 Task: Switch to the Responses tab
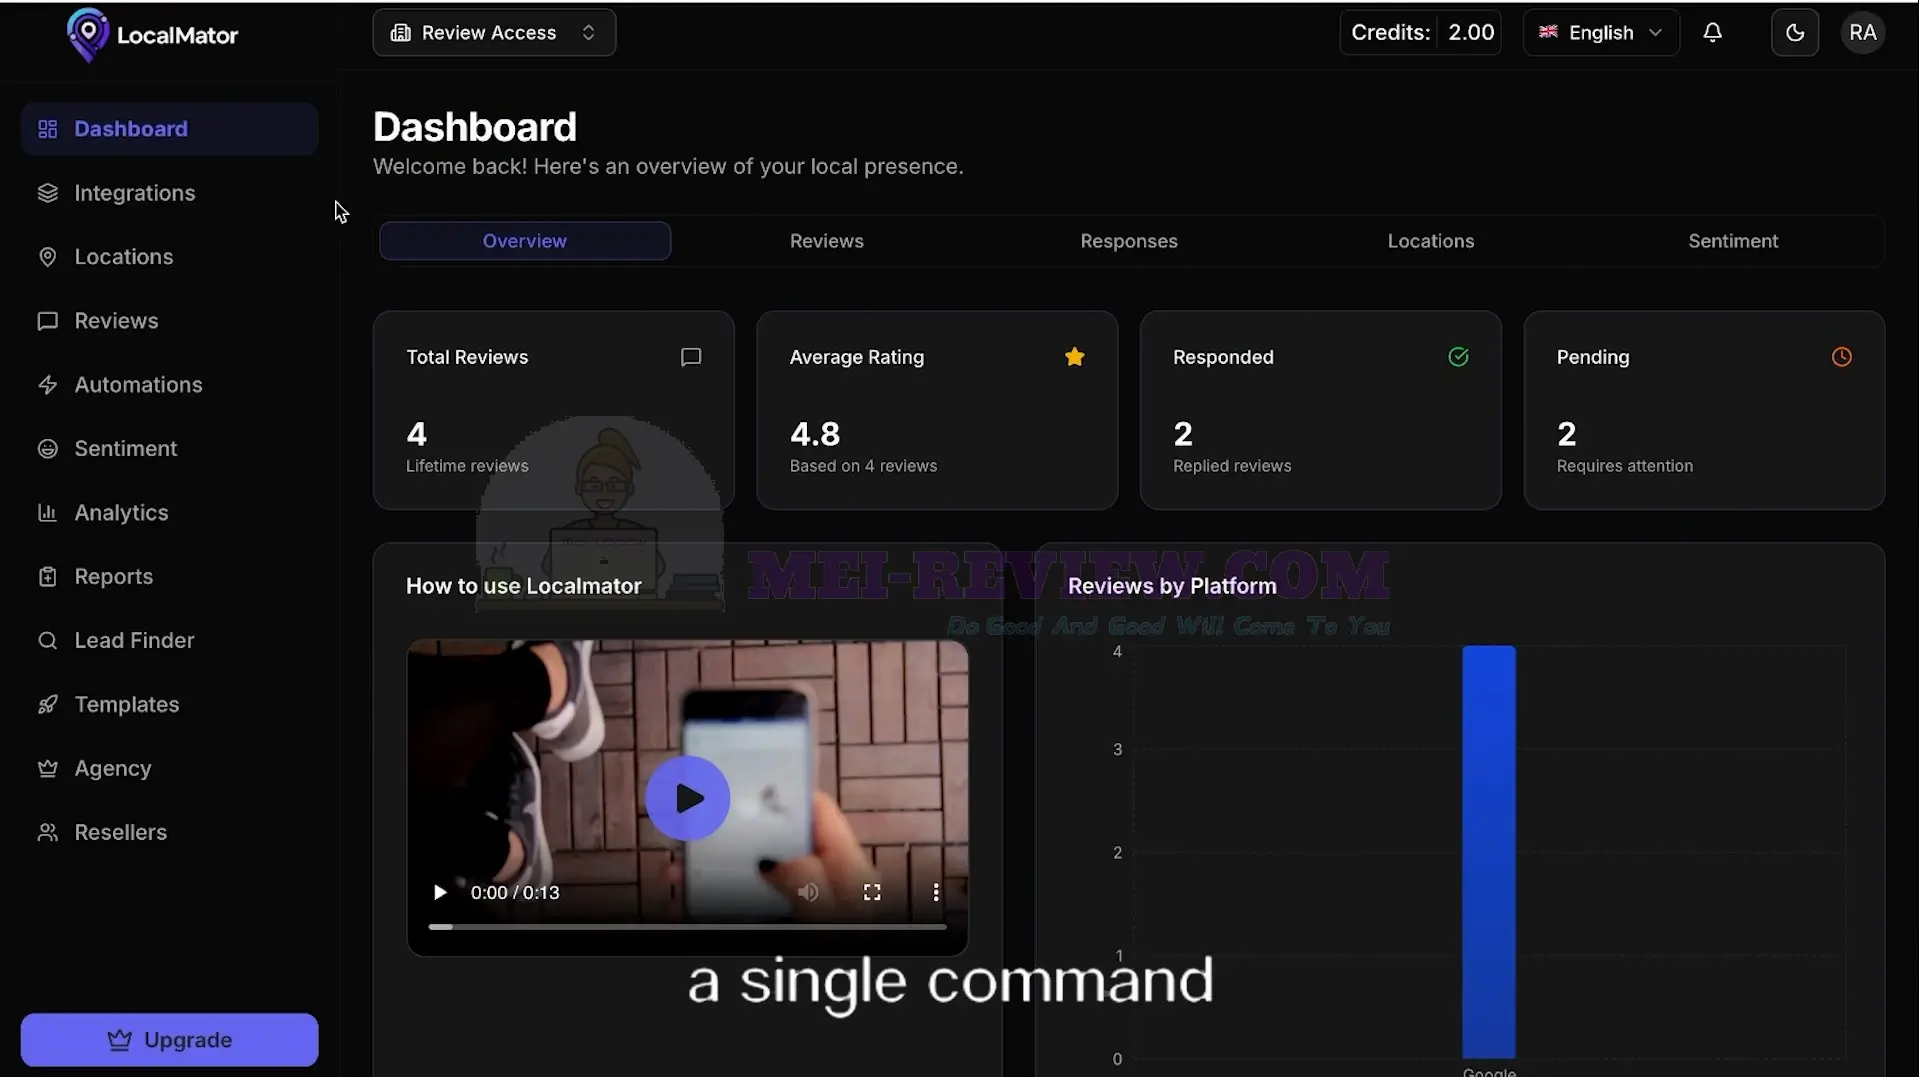click(1128, 241)
